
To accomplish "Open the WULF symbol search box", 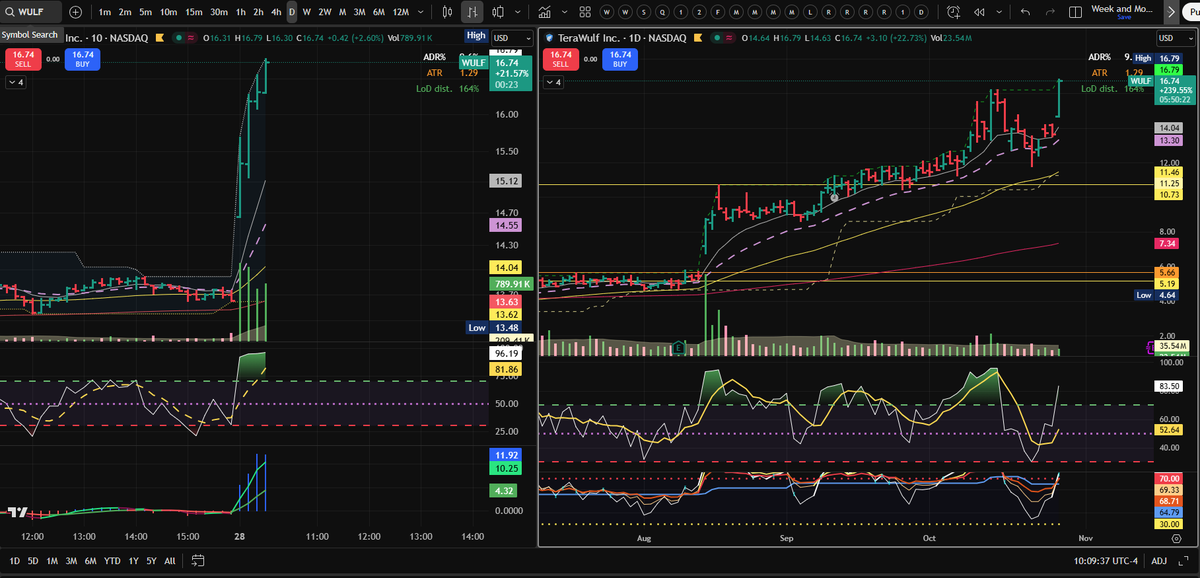I will (32, 12).
